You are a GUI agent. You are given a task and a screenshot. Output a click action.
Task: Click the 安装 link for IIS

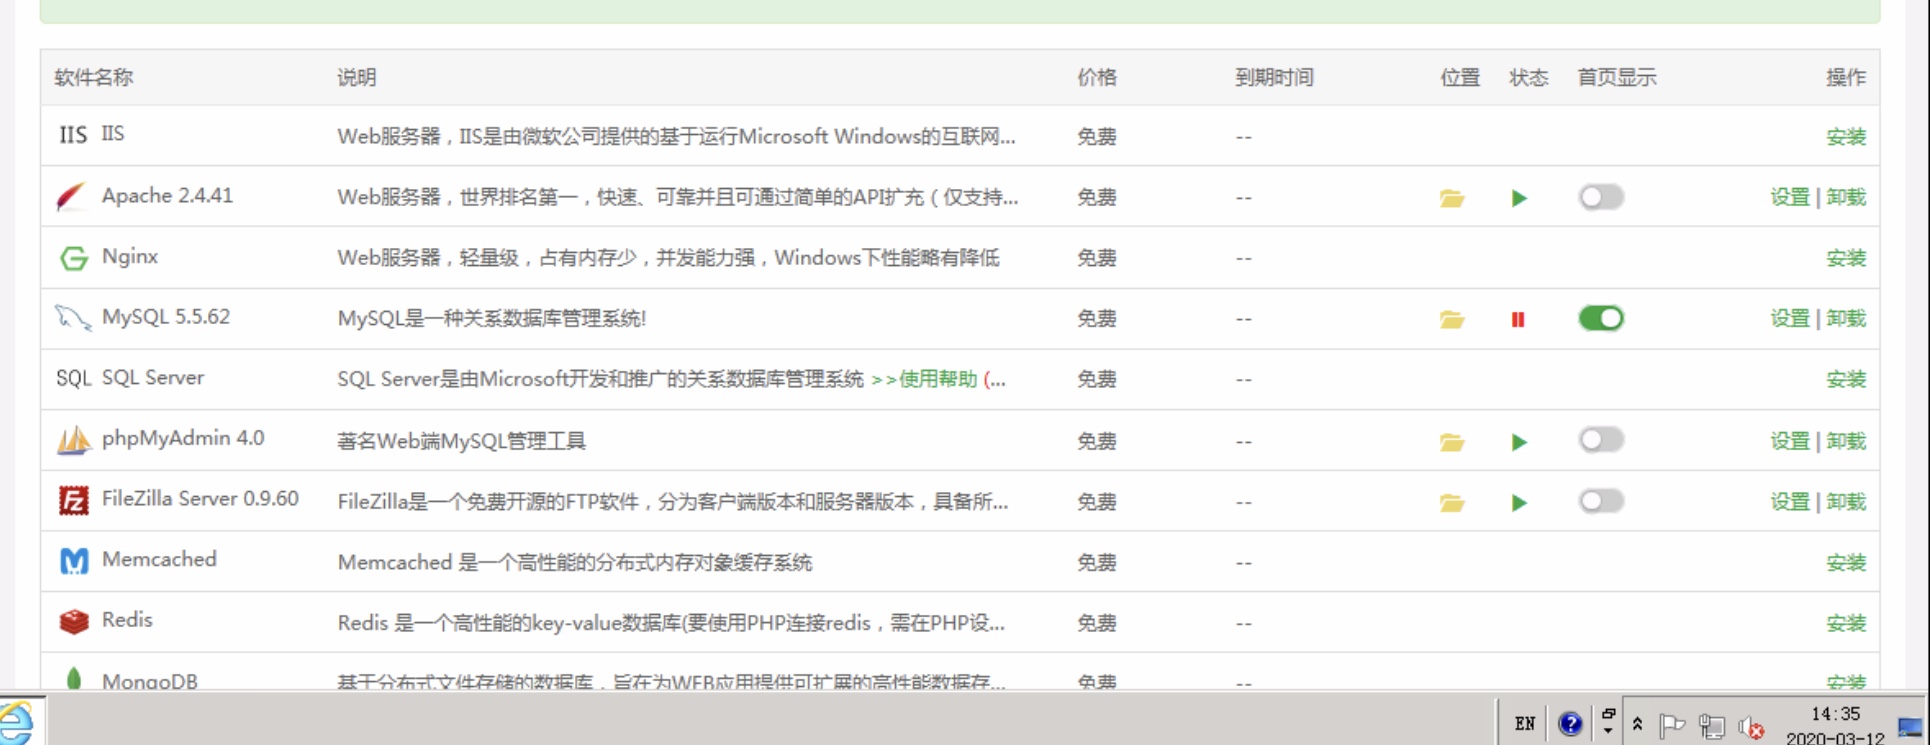click(x=1846, y=137)
